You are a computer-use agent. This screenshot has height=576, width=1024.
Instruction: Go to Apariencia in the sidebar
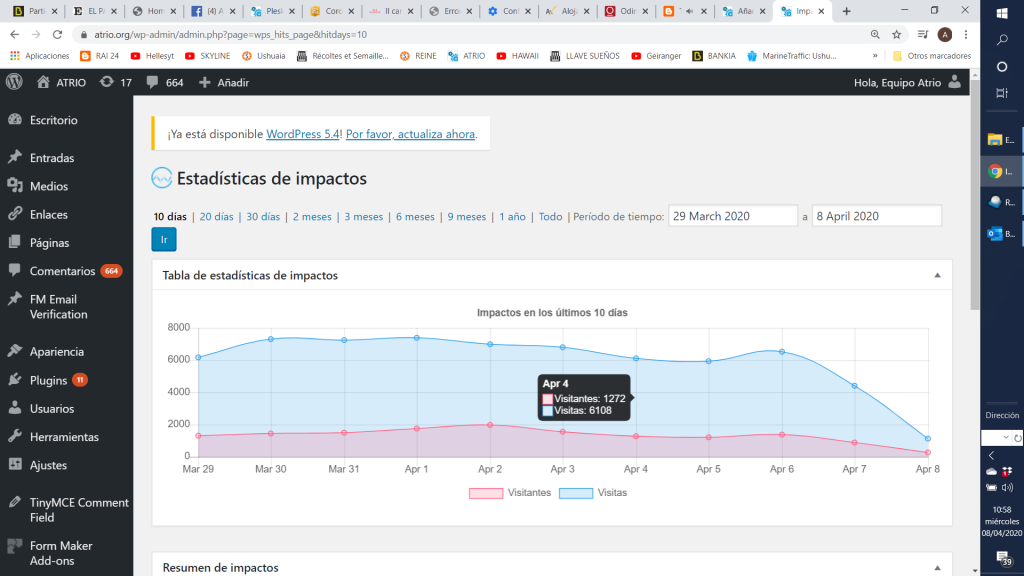(x=56, y=352)
